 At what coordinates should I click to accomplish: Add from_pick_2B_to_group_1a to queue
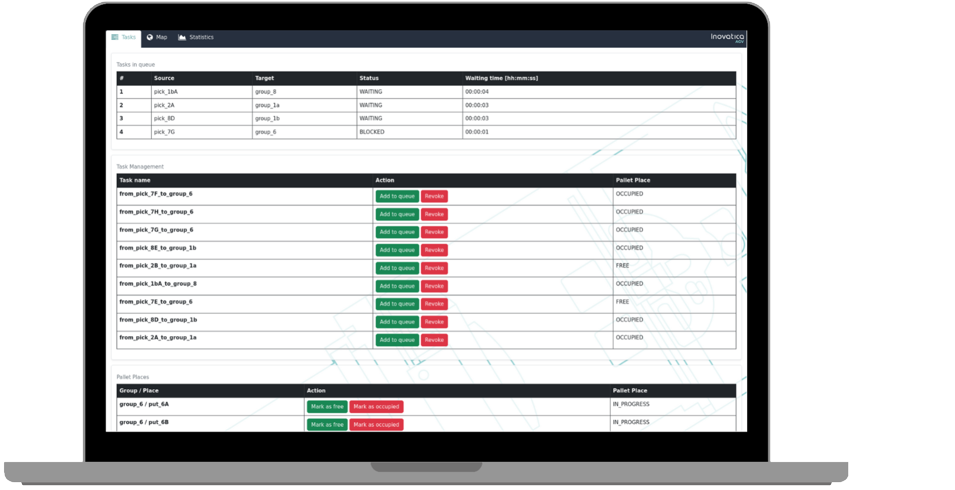point(397,268)
